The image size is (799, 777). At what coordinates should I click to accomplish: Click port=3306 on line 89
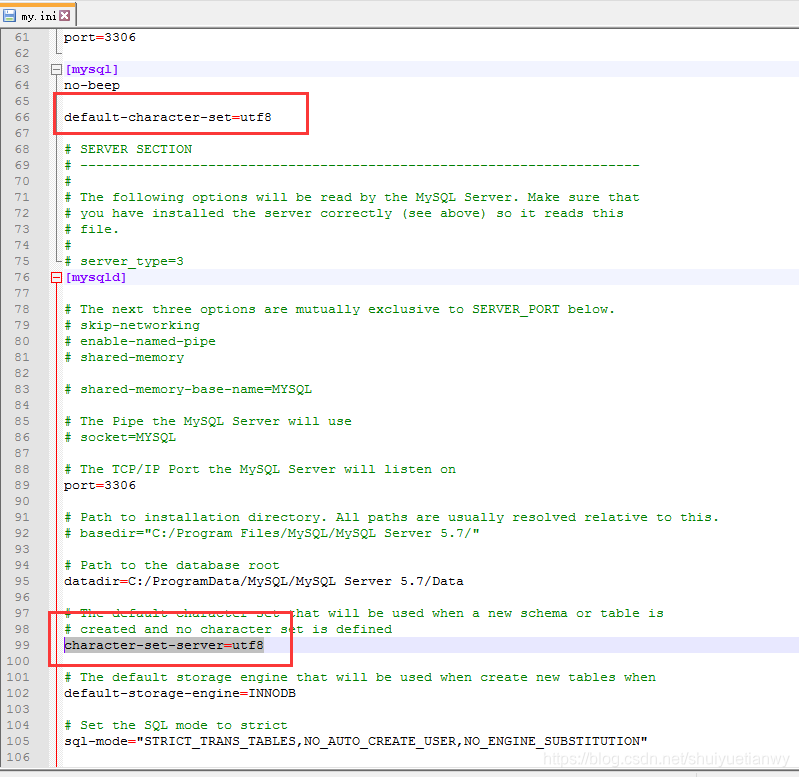[100, 485]
